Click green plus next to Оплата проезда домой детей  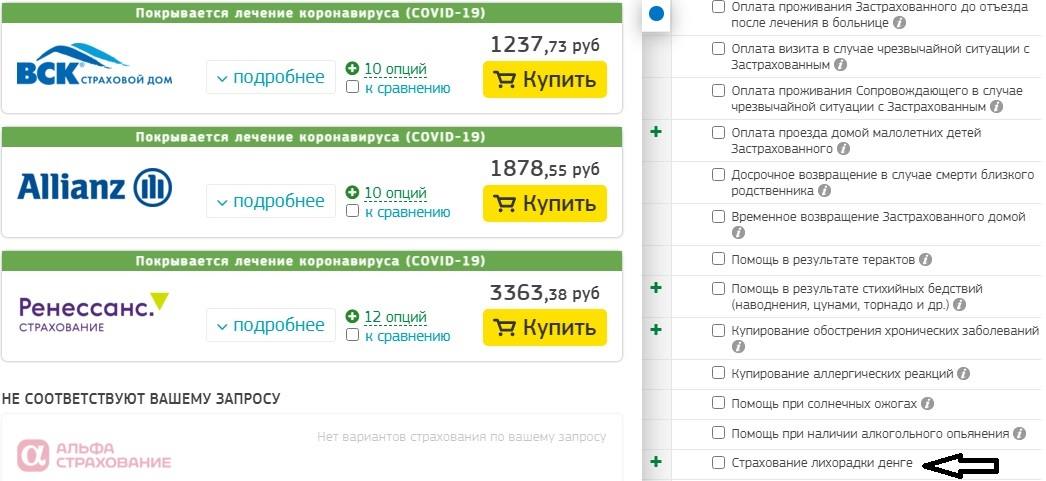coord(656,132)
